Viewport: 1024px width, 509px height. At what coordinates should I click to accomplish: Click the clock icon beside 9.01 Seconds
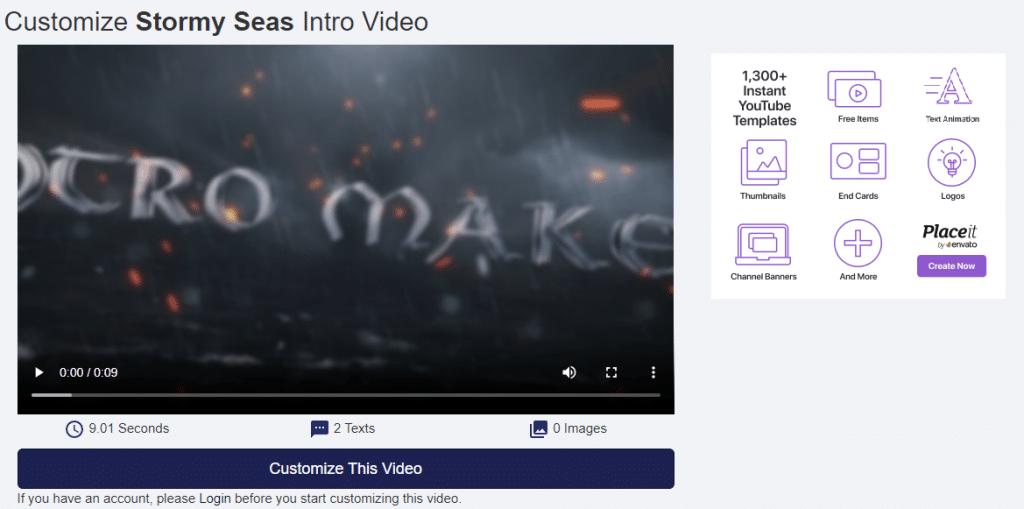pyautogui.click(x=74, y=429)
